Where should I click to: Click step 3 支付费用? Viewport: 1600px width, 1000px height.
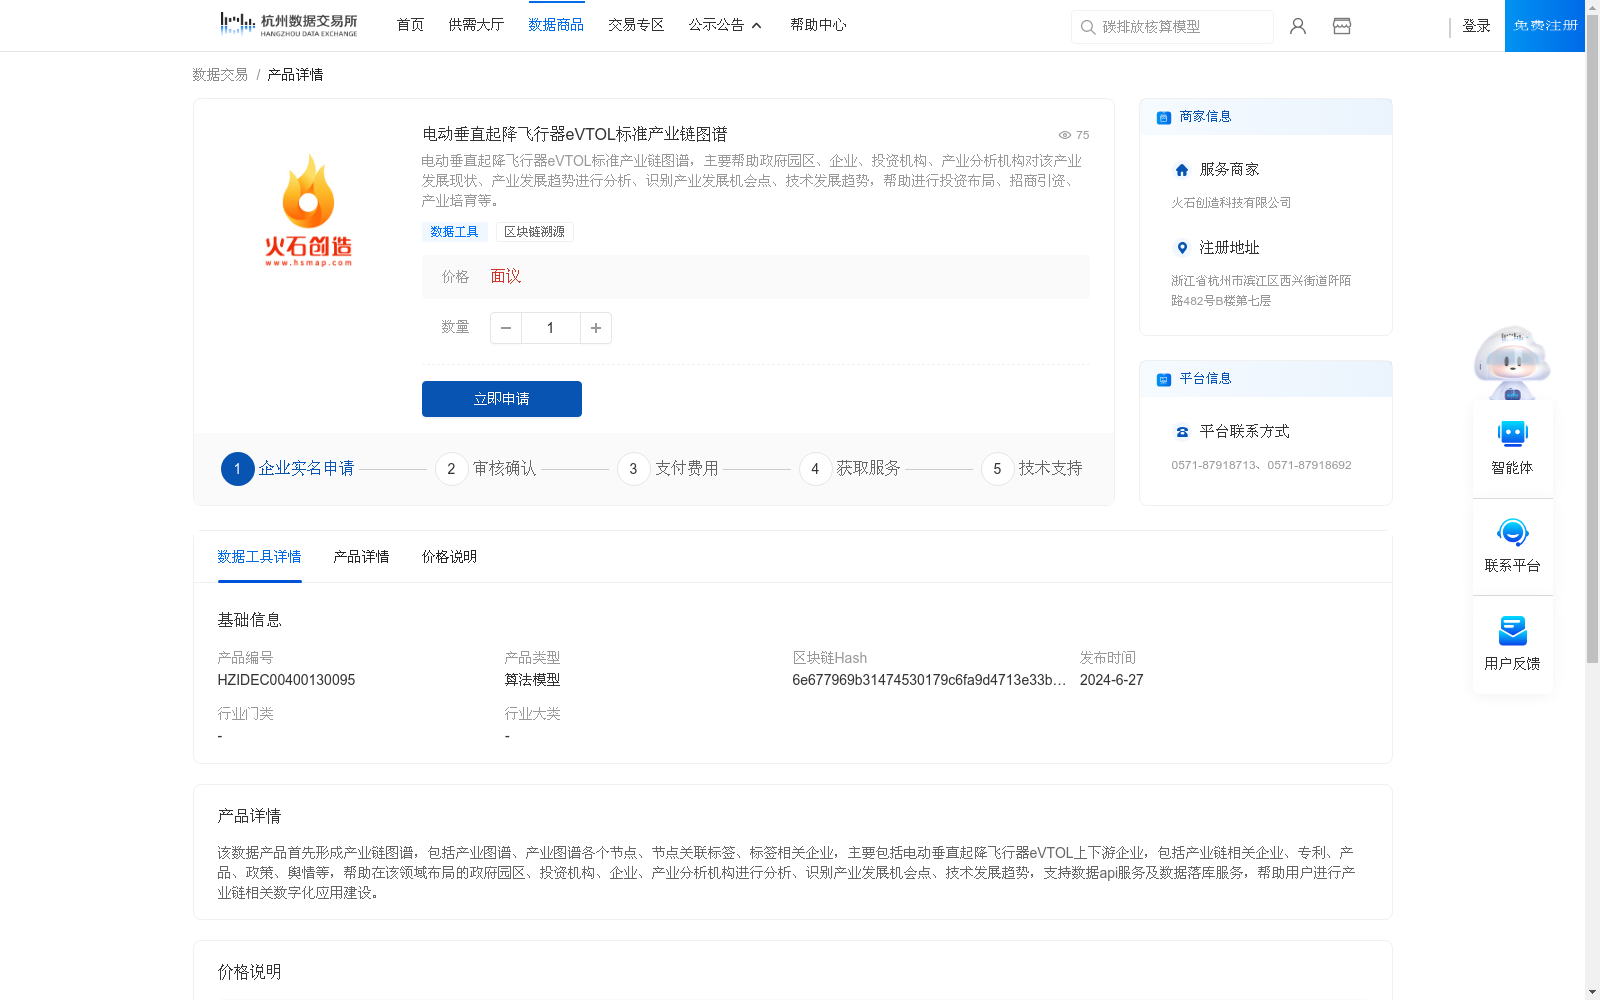668,468
